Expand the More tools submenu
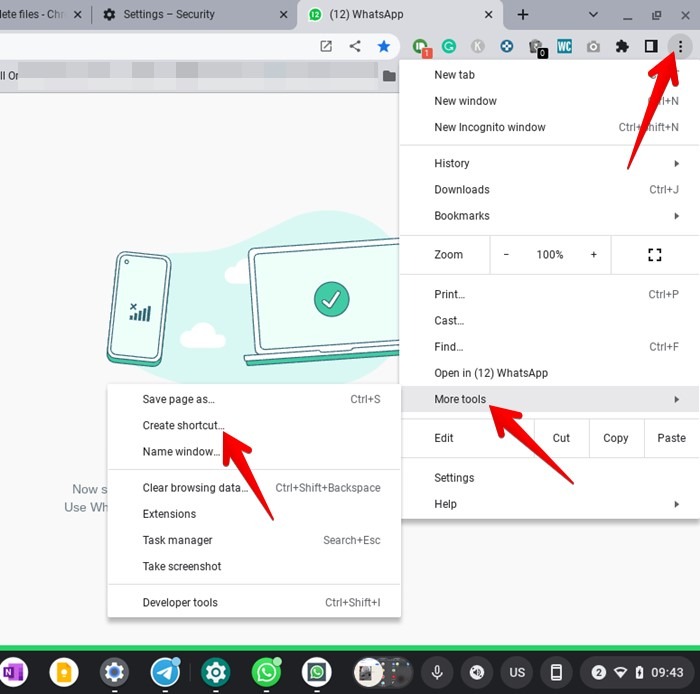Image resolution: width=700 pixels, height=694 pixels. coord(549,399)
